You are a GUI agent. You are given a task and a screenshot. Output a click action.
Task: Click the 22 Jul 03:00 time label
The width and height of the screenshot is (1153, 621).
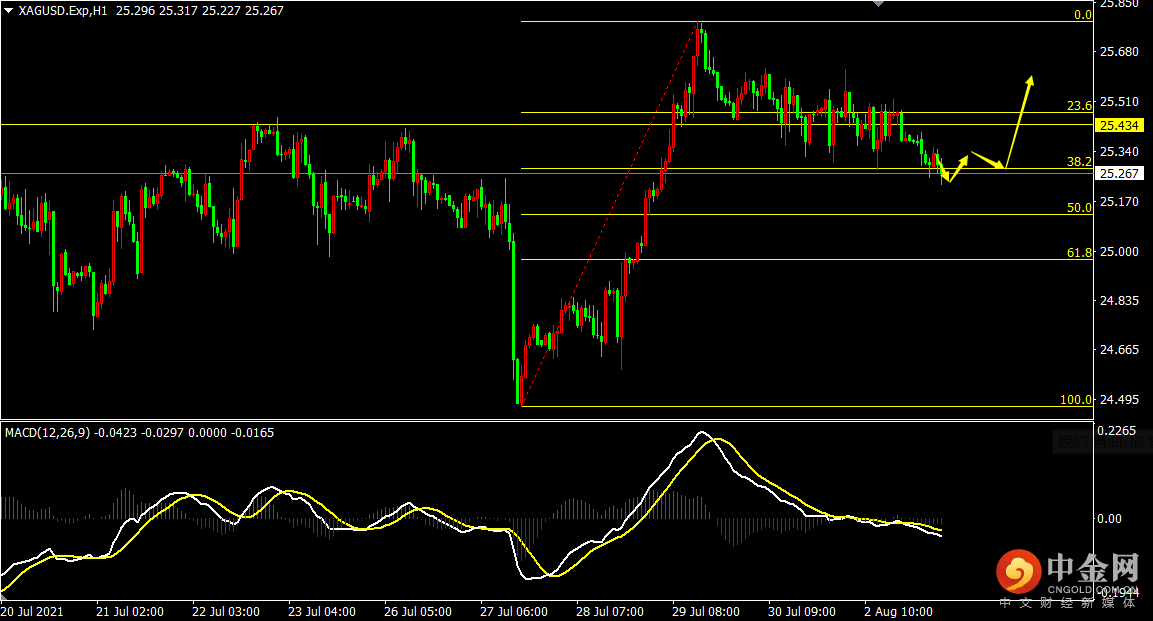coord(226,611)
